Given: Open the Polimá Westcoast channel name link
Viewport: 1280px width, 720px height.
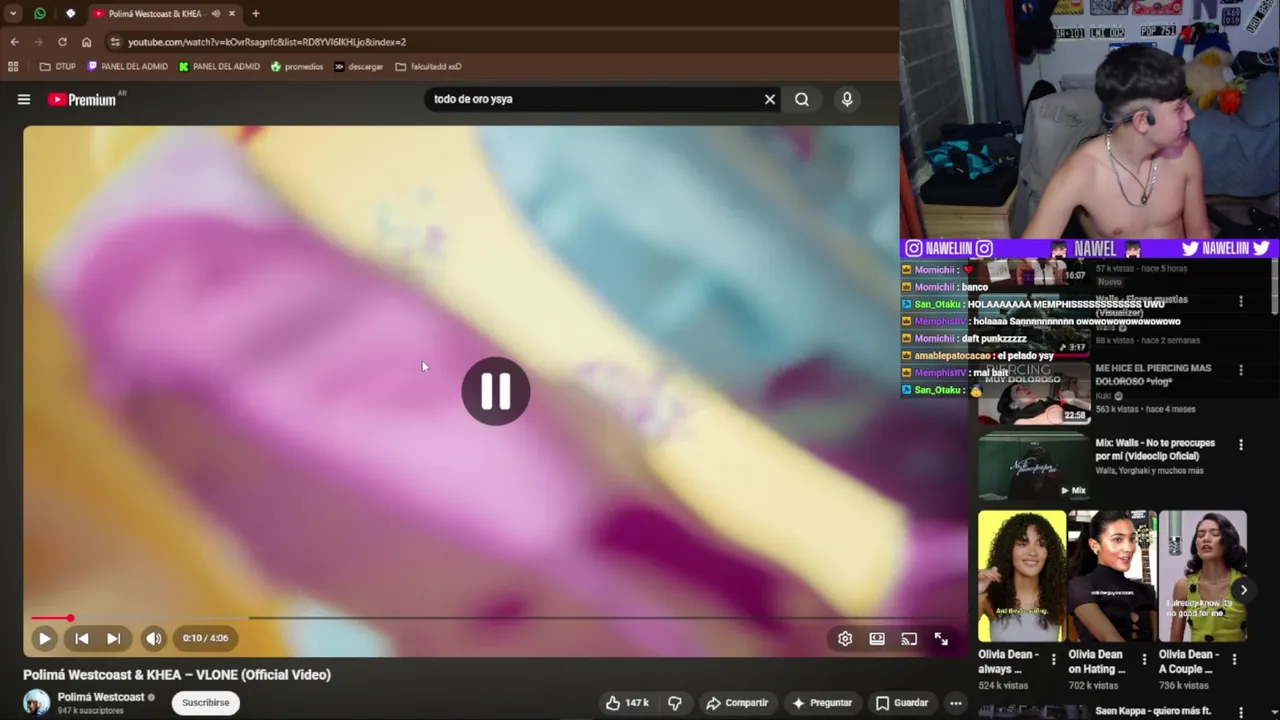Looking at the screenshot, I should tap(101, 697).
